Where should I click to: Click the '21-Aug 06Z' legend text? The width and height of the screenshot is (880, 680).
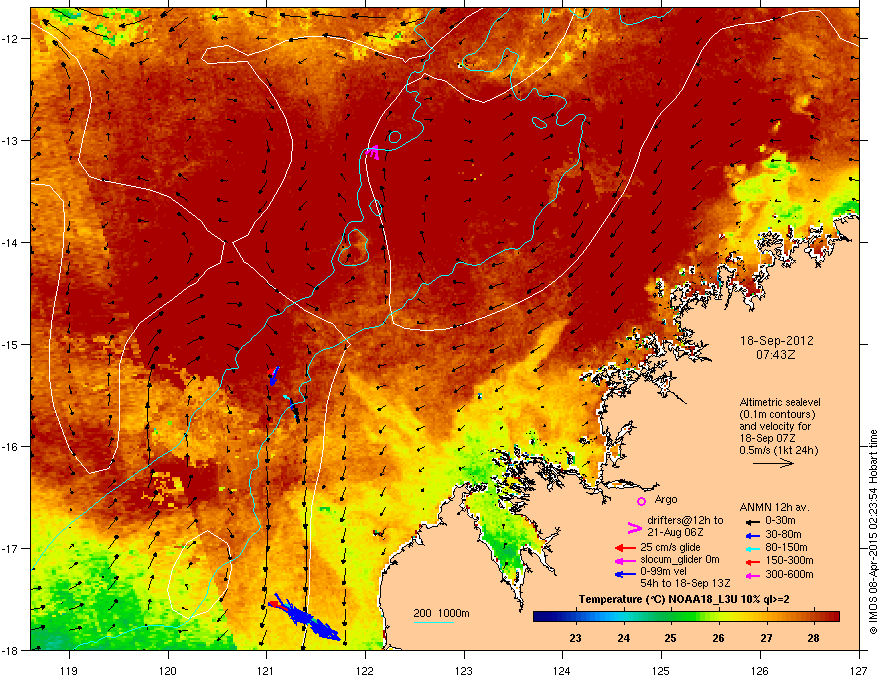(675, 532)
